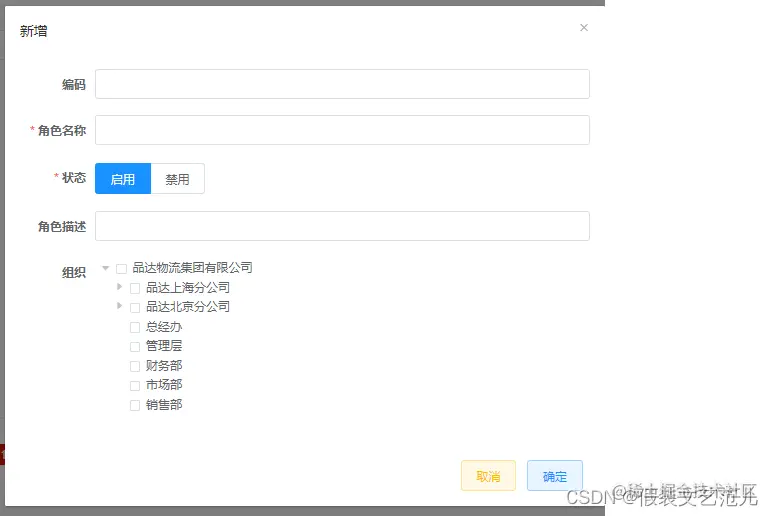This screenshot has height=516, width=773.
Task: Click the 销售部 tree label
Action: coord(164,404)
